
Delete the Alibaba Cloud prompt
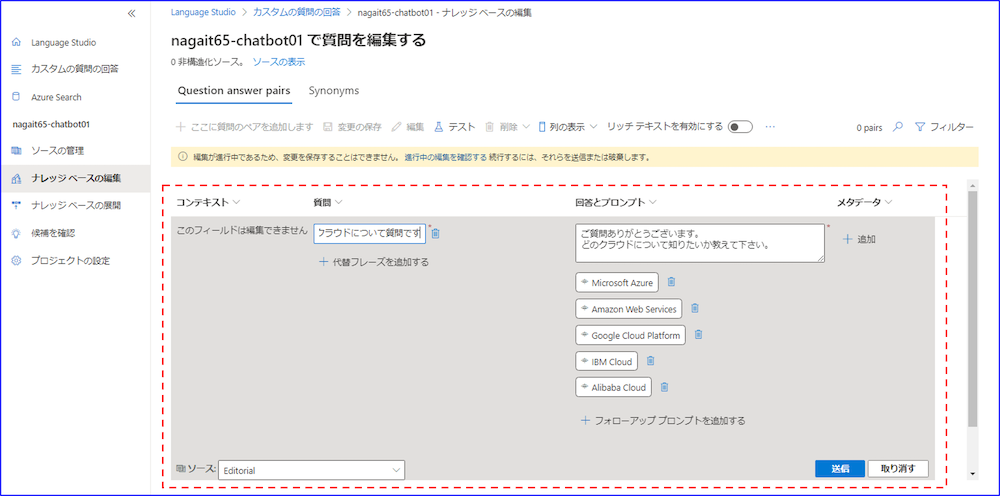tap(665, 387)
